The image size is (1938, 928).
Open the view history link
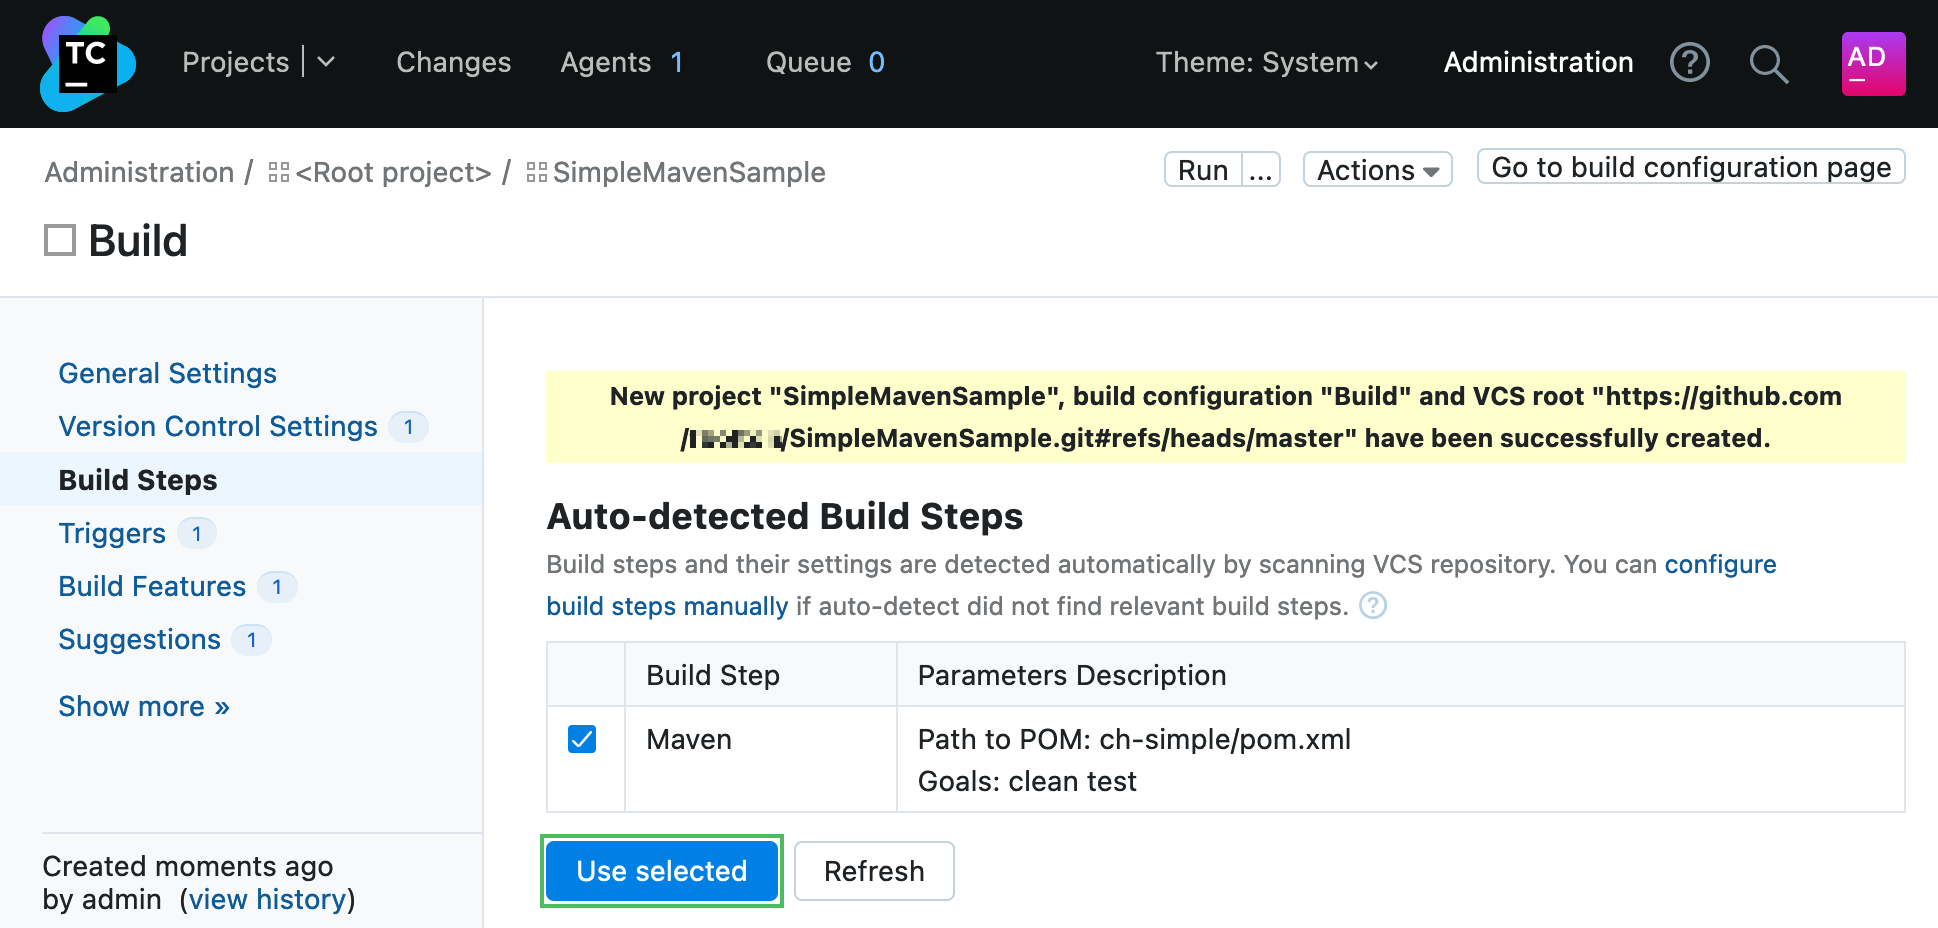click(x=267, y=899)
